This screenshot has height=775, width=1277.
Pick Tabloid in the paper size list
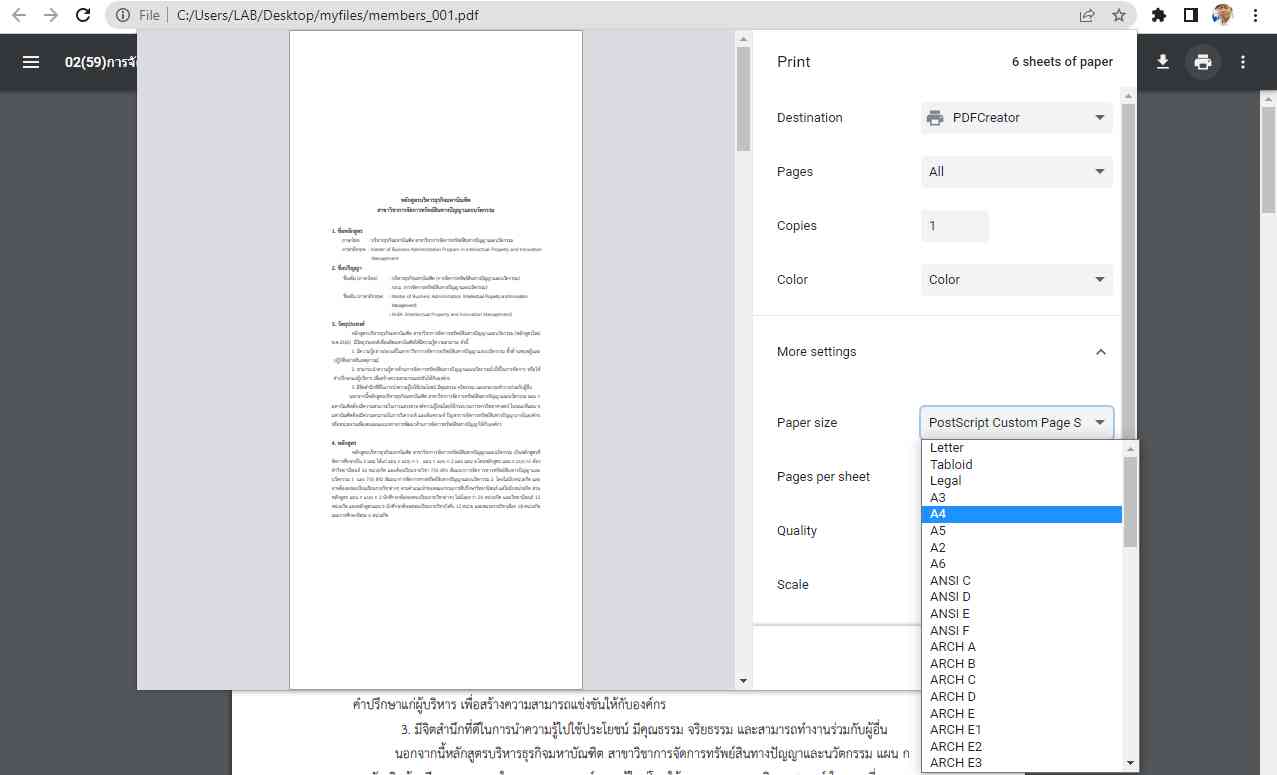(x=1020, y=465)
